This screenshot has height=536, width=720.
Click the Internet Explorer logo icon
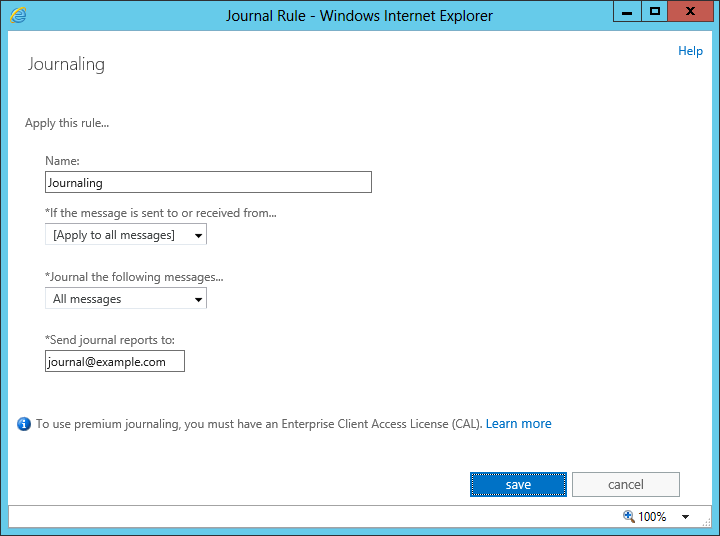pos(18,15)
